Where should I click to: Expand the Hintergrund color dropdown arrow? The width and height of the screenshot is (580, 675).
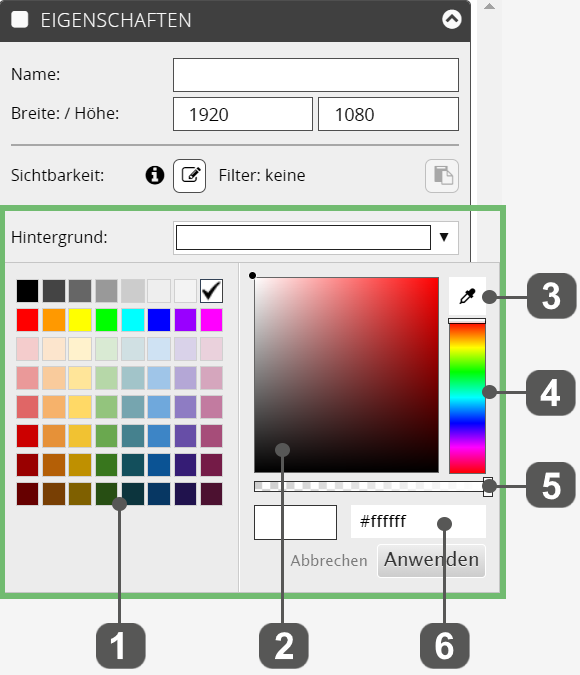(x=444, y=237)
